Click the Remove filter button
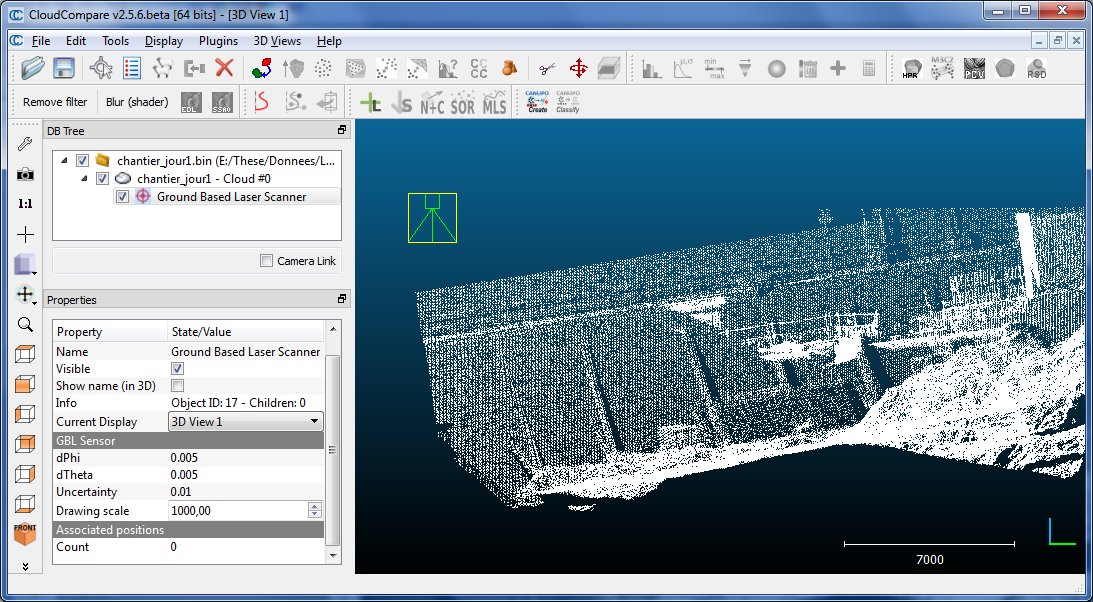The width and height of the screenshot is (1093, 602). tap(55, 102)
